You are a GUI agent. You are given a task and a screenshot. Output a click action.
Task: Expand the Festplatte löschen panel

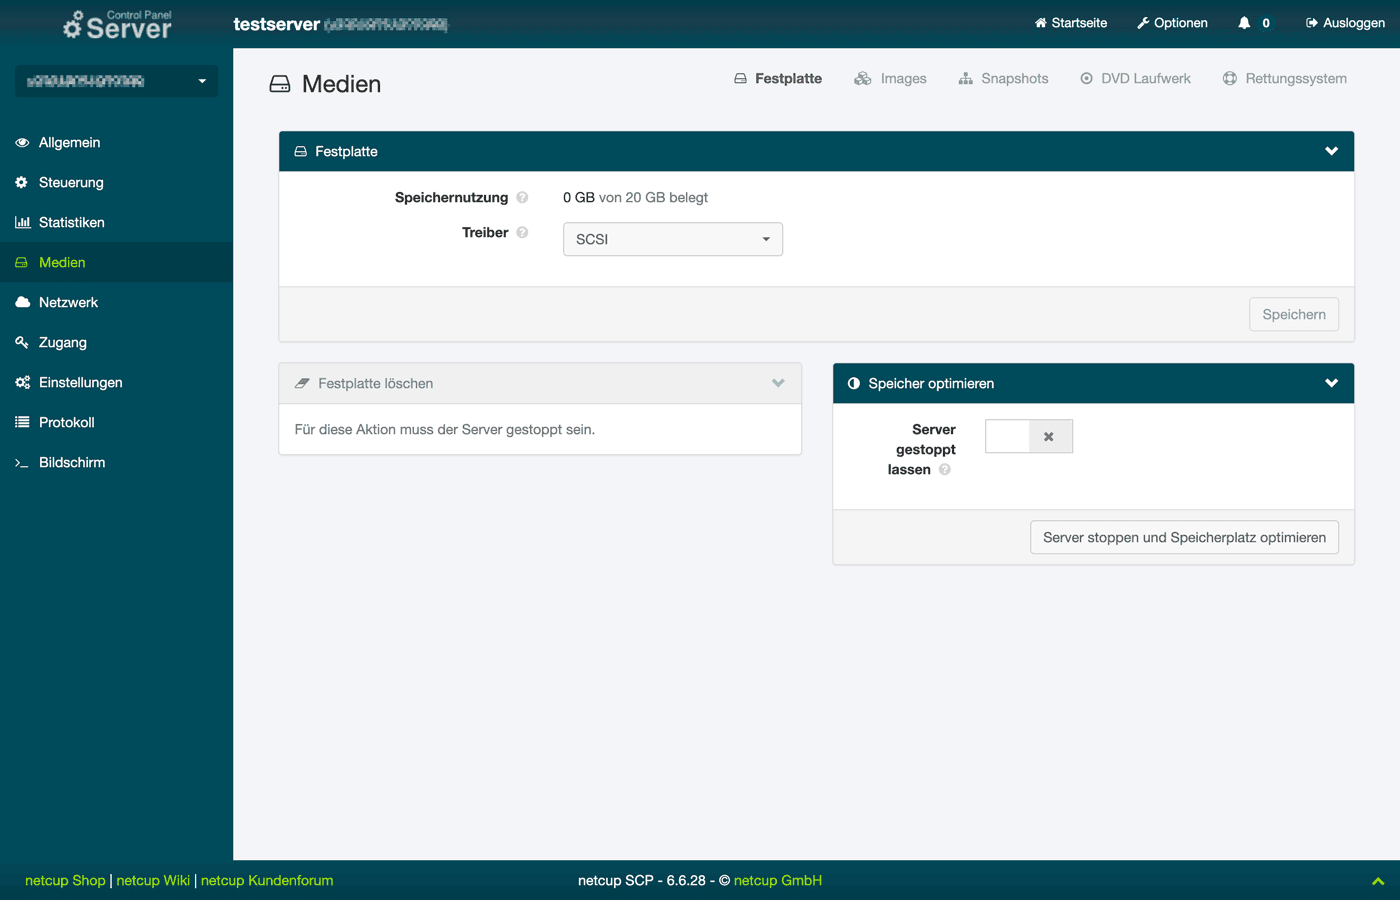tap(778, 384)
